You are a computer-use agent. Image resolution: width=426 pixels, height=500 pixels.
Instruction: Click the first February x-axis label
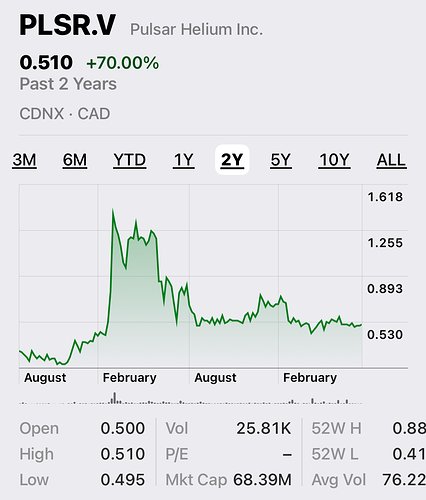pos(130,378)
